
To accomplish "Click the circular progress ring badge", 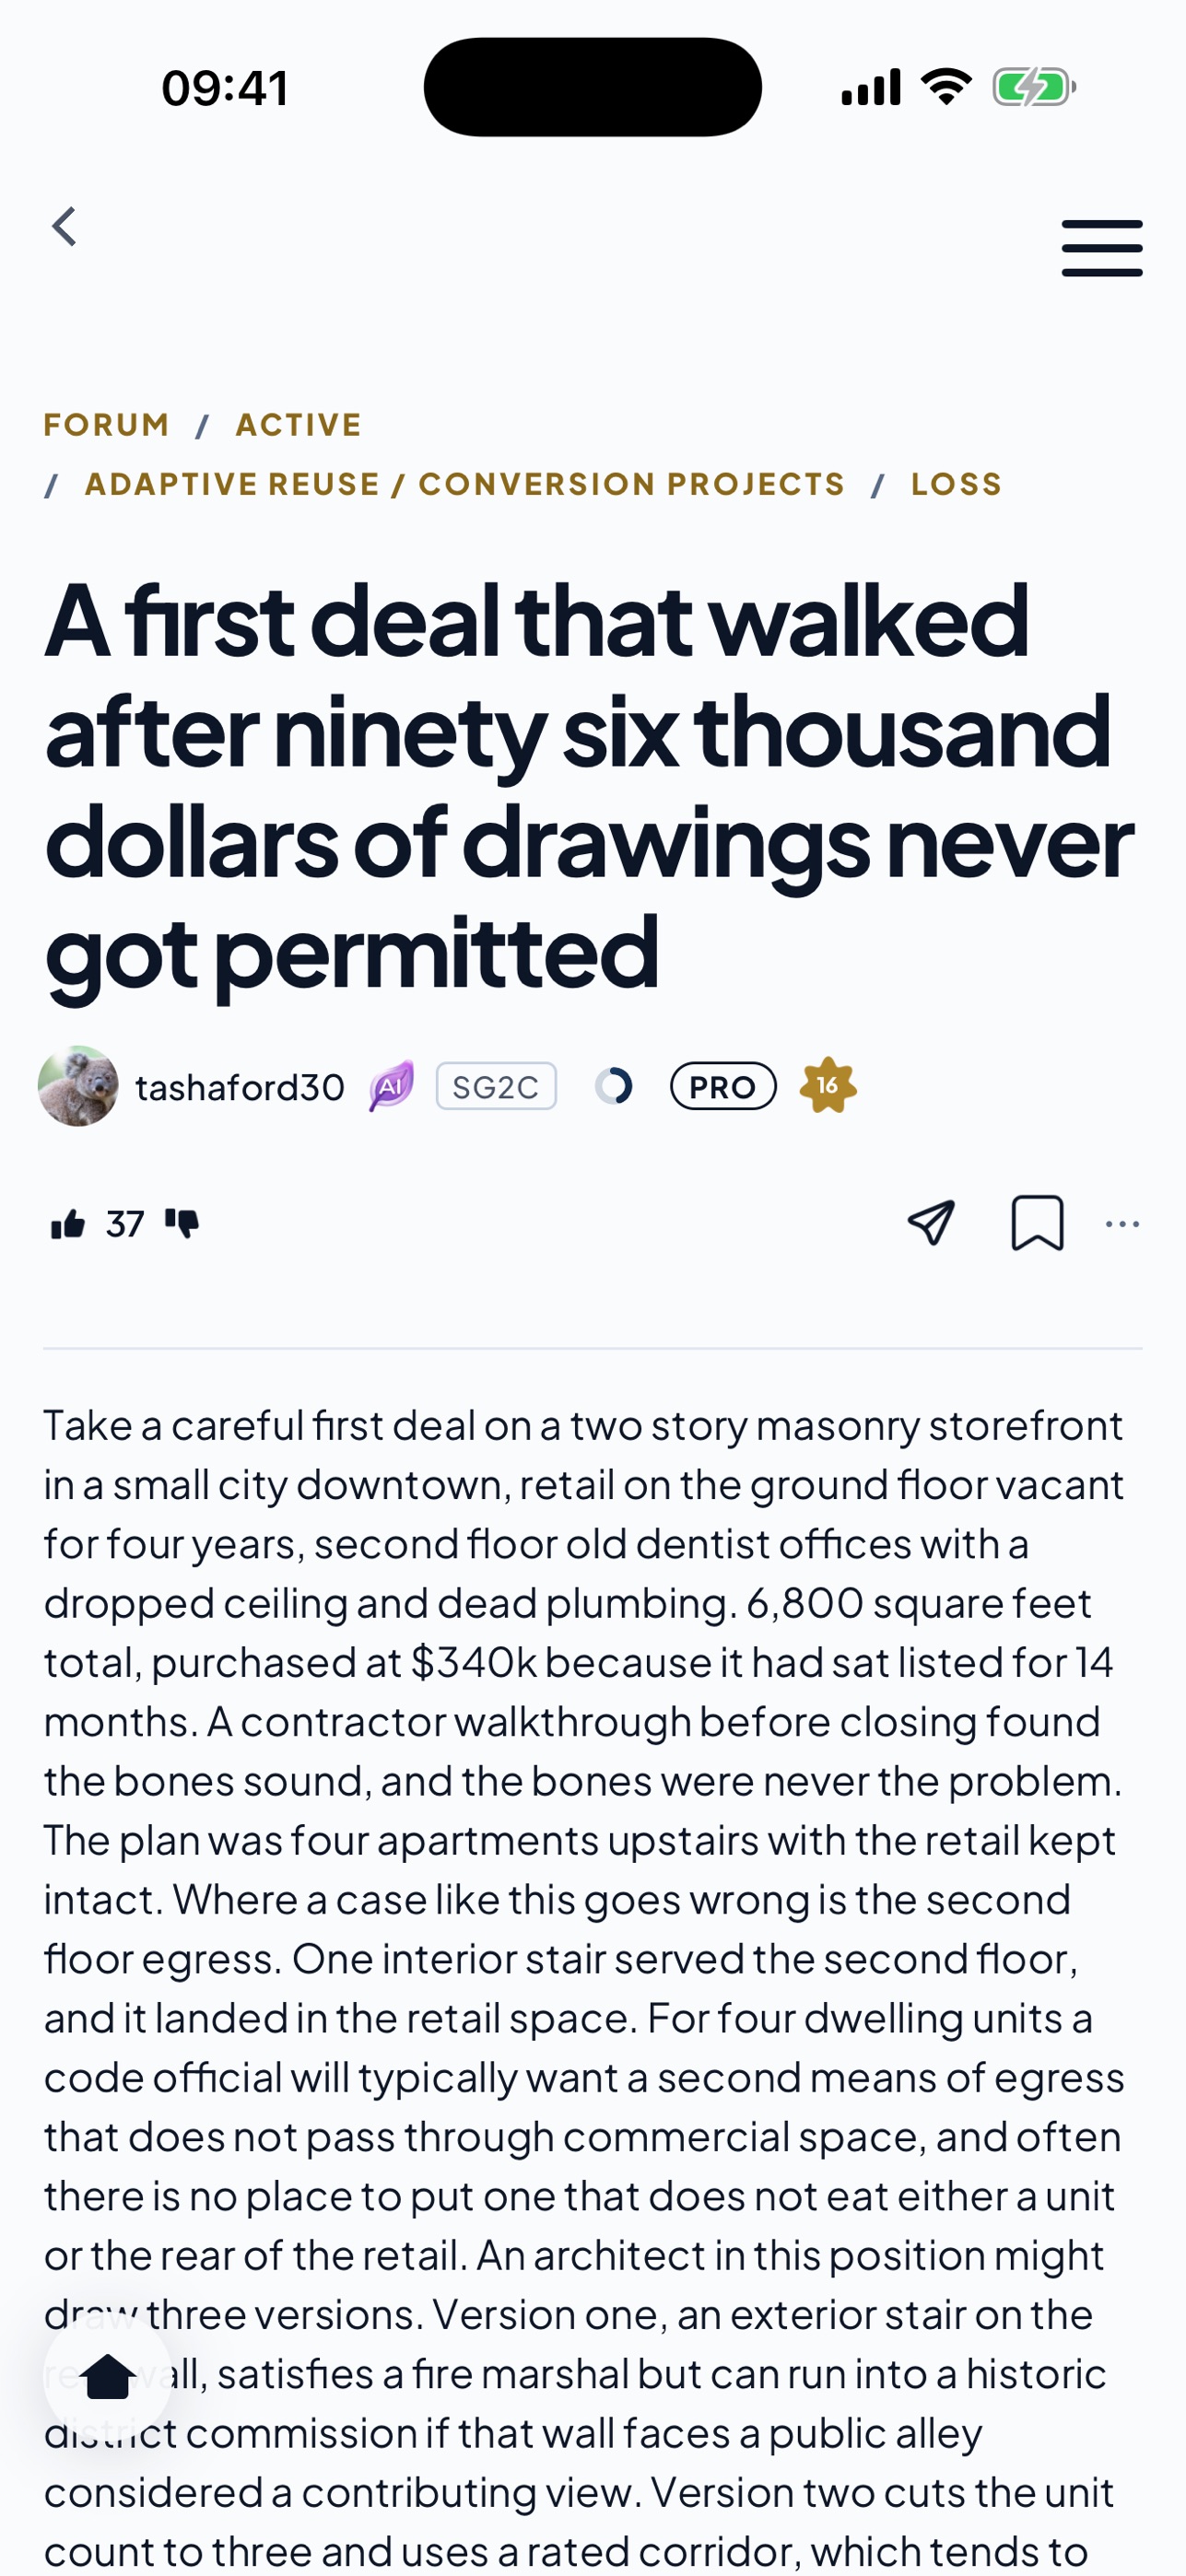I will coord(614,1086).
